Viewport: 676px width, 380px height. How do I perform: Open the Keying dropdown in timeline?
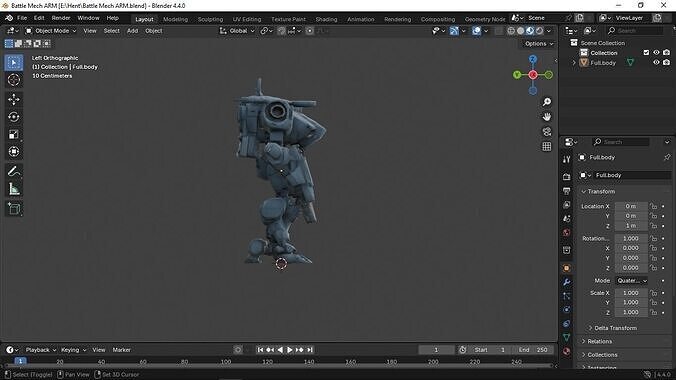point(73,350)
